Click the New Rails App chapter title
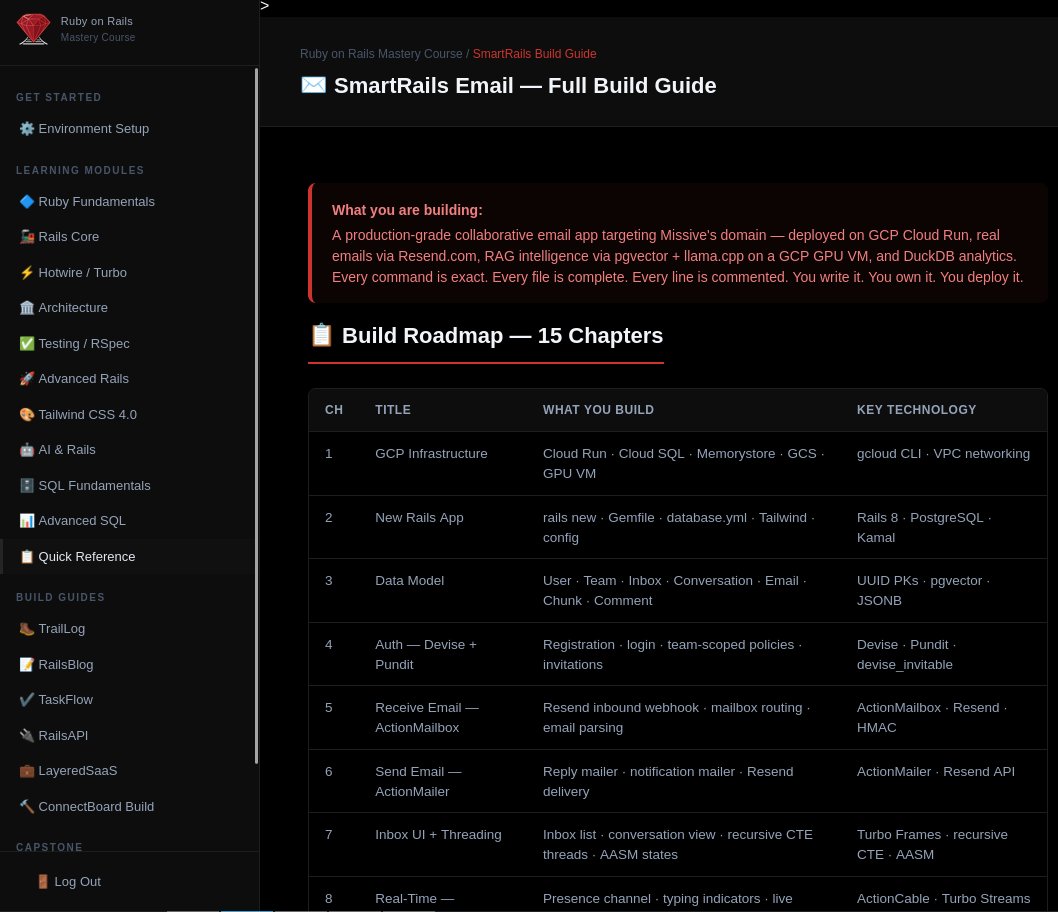The width and height of the screenshot is (1058, 912). 419,517
